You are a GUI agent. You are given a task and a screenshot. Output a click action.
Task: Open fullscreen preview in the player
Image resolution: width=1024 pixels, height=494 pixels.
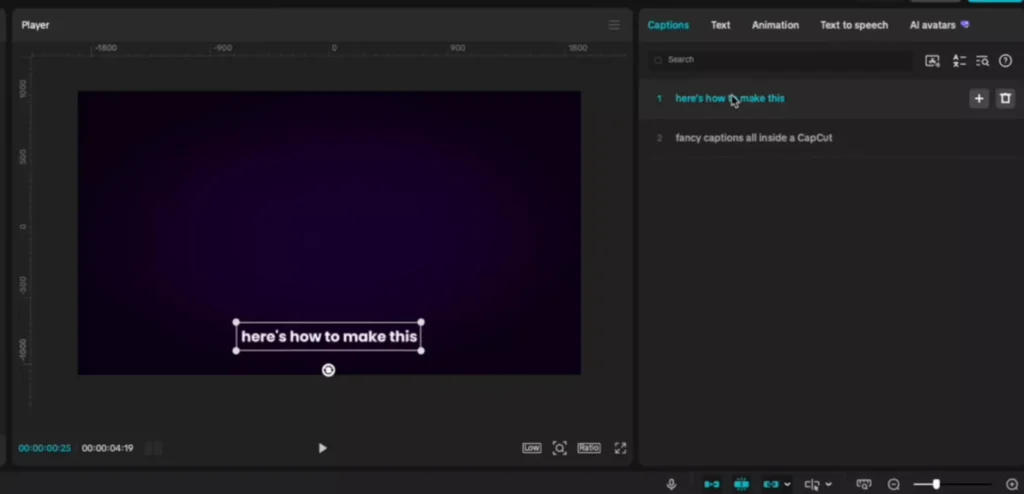620,448
